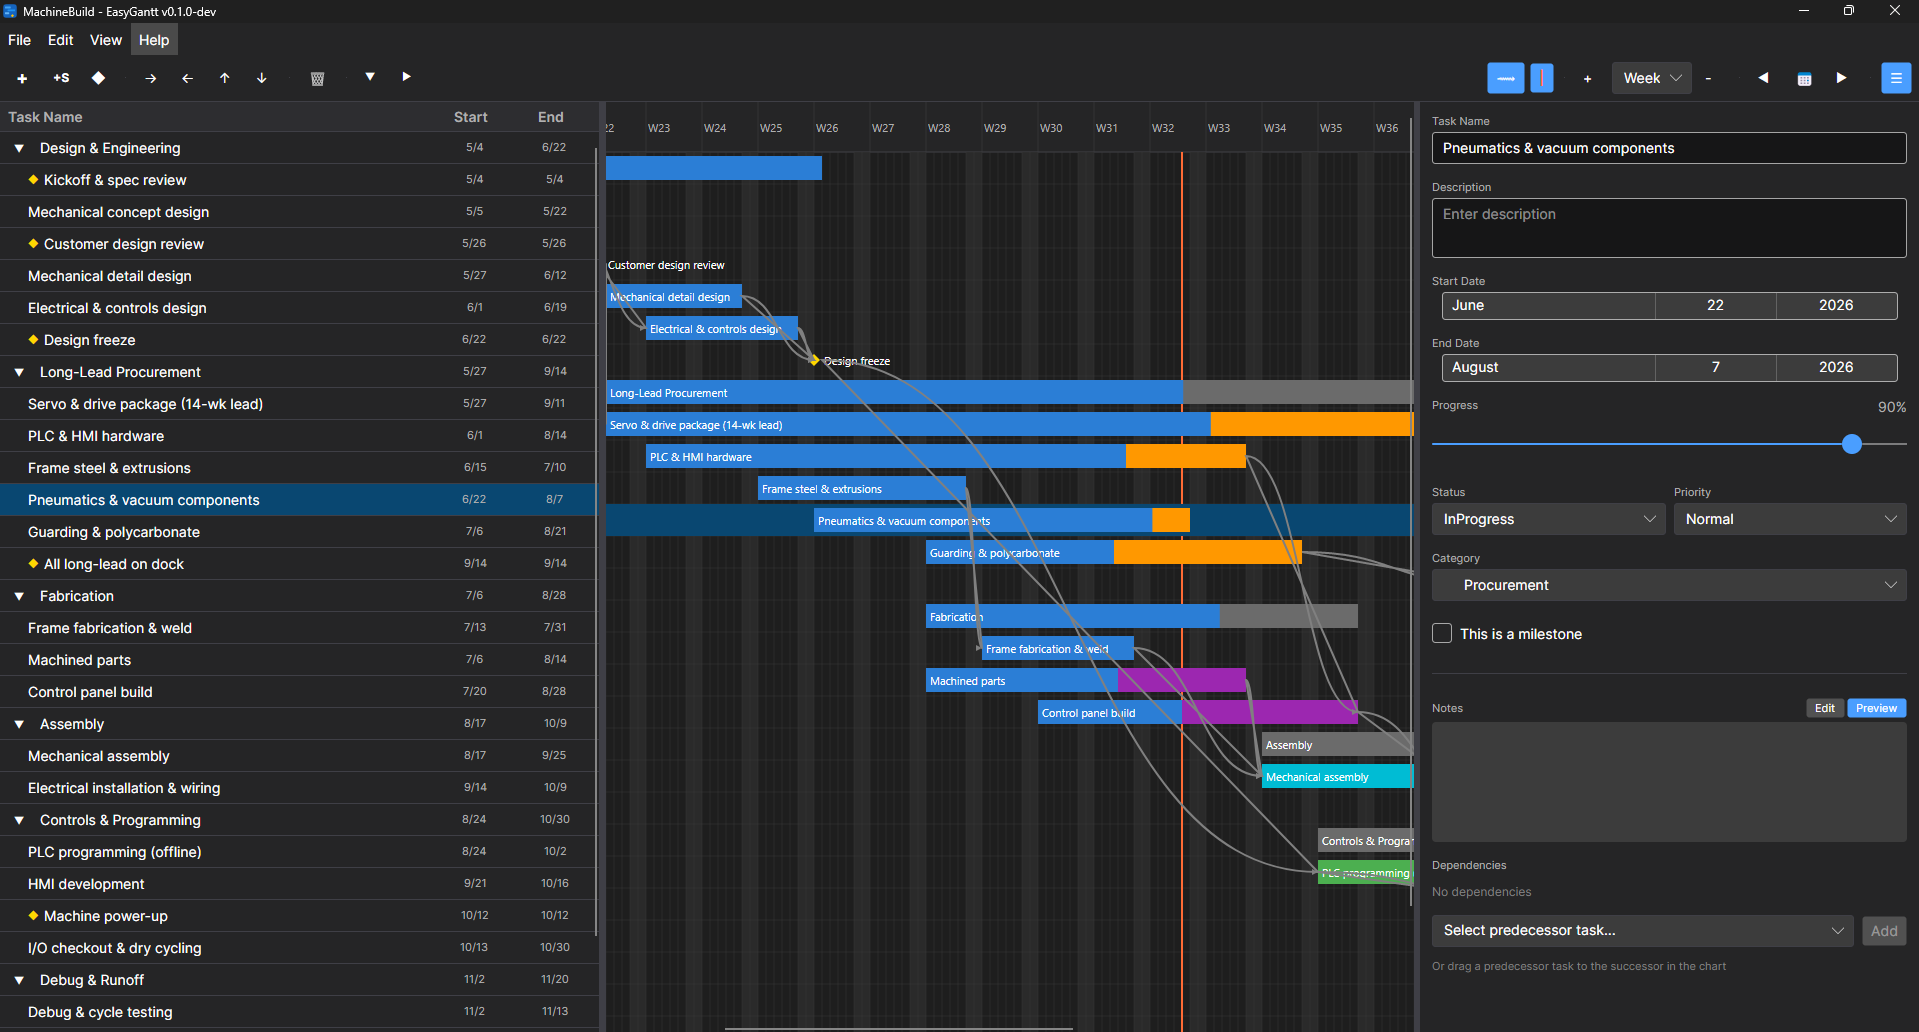Click the Task Name column header
The height and width of the screenshot is (1032, 1919).
point(45,117)
